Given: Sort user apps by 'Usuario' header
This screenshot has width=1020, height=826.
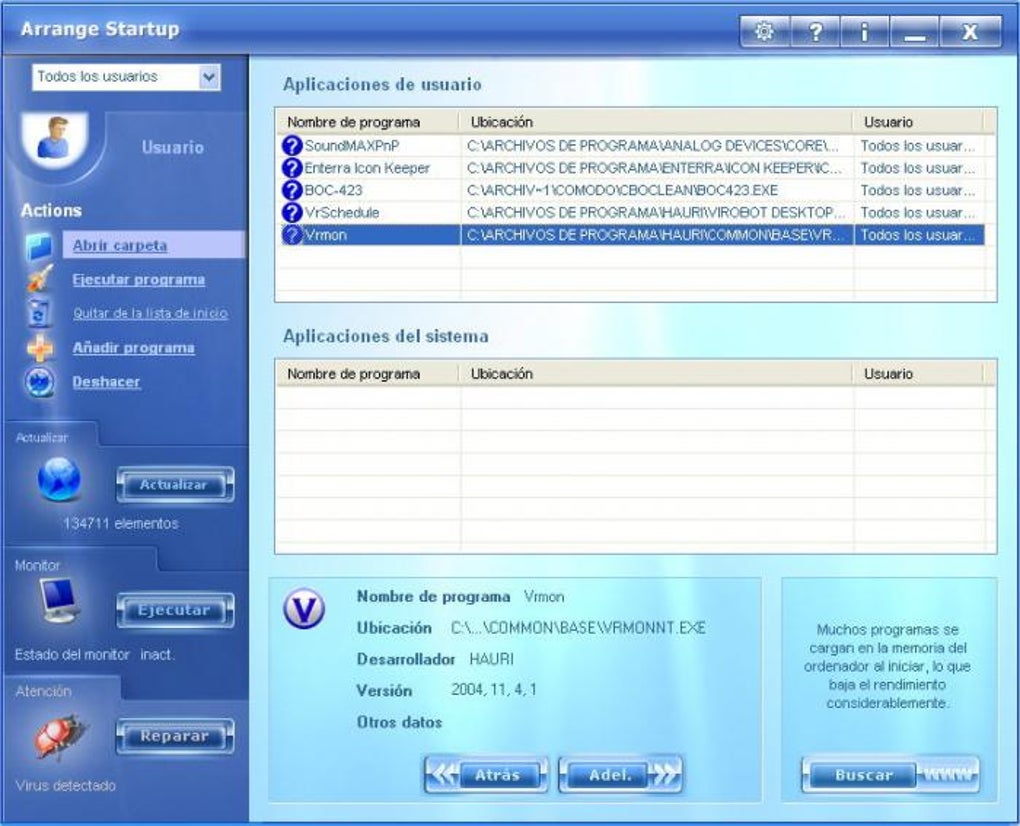Looking at the screenshot, I should click(918, 122).
